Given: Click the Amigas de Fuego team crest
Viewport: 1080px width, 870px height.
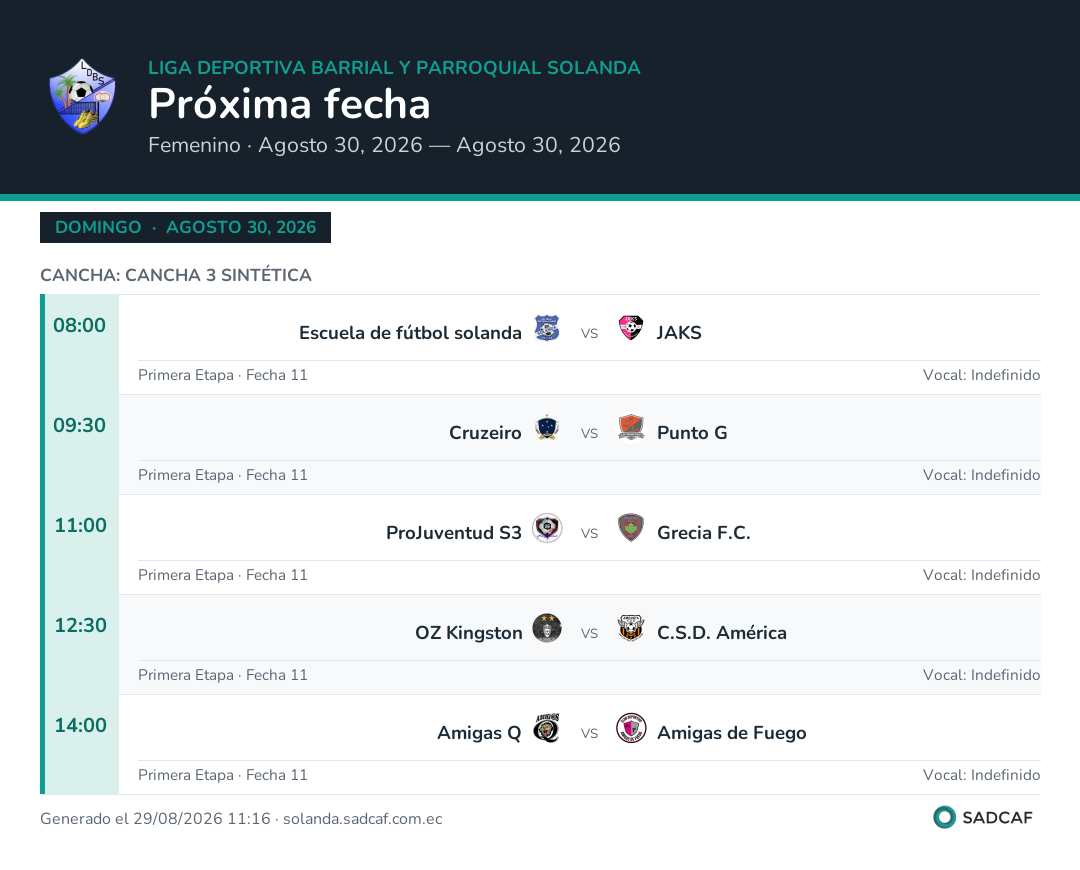Looking at the screenshot, I should point(630,728).
